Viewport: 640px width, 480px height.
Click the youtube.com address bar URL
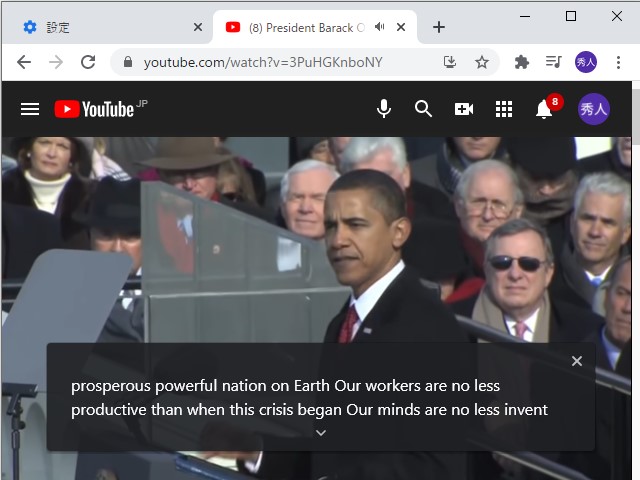263,62
